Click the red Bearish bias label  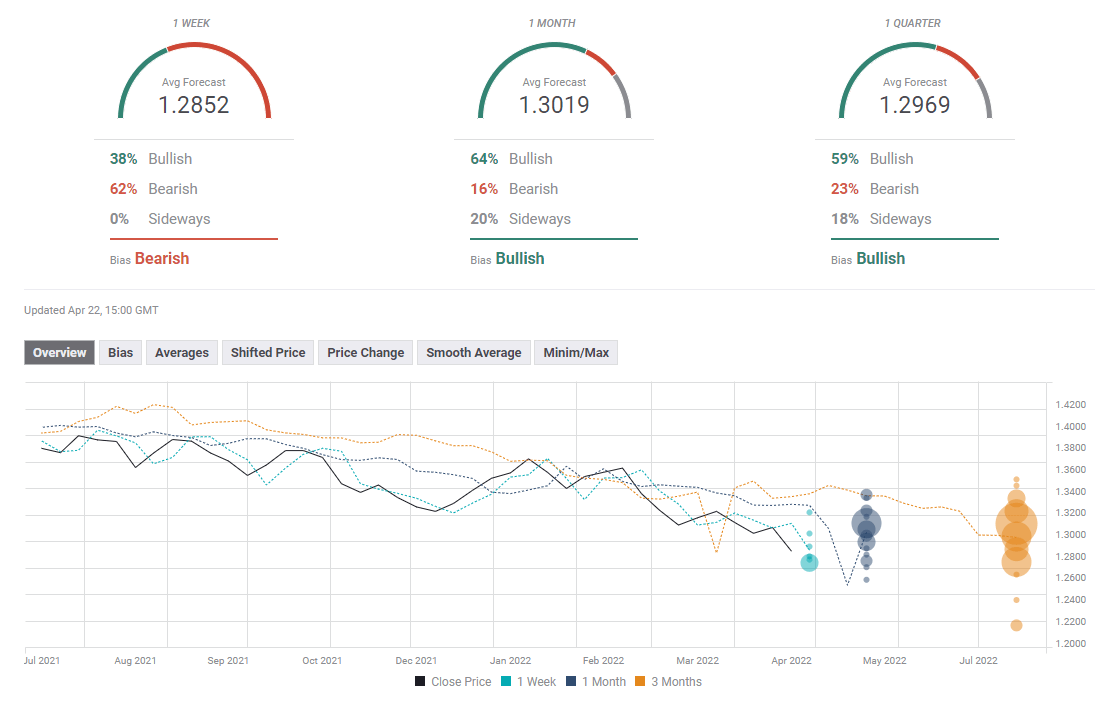[x=162, y=258]
